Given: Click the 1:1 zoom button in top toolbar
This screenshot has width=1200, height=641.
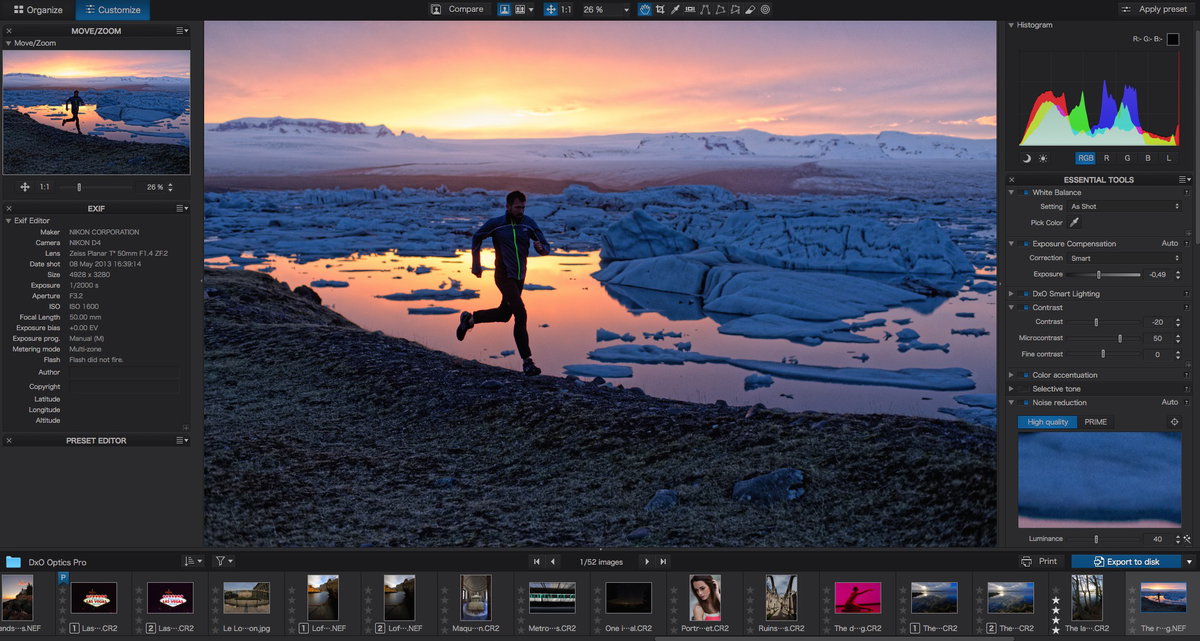Looking at the screenshot, I should [566, 9].
